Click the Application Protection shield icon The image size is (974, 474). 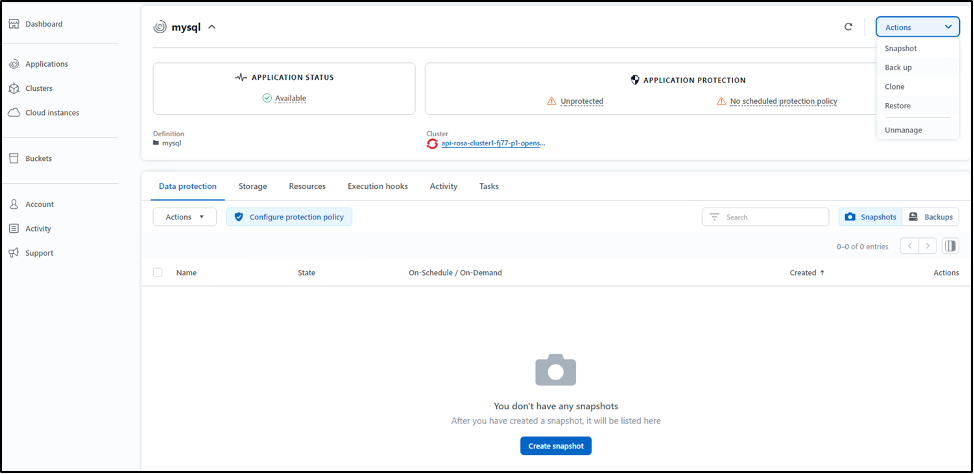(635, 80)
